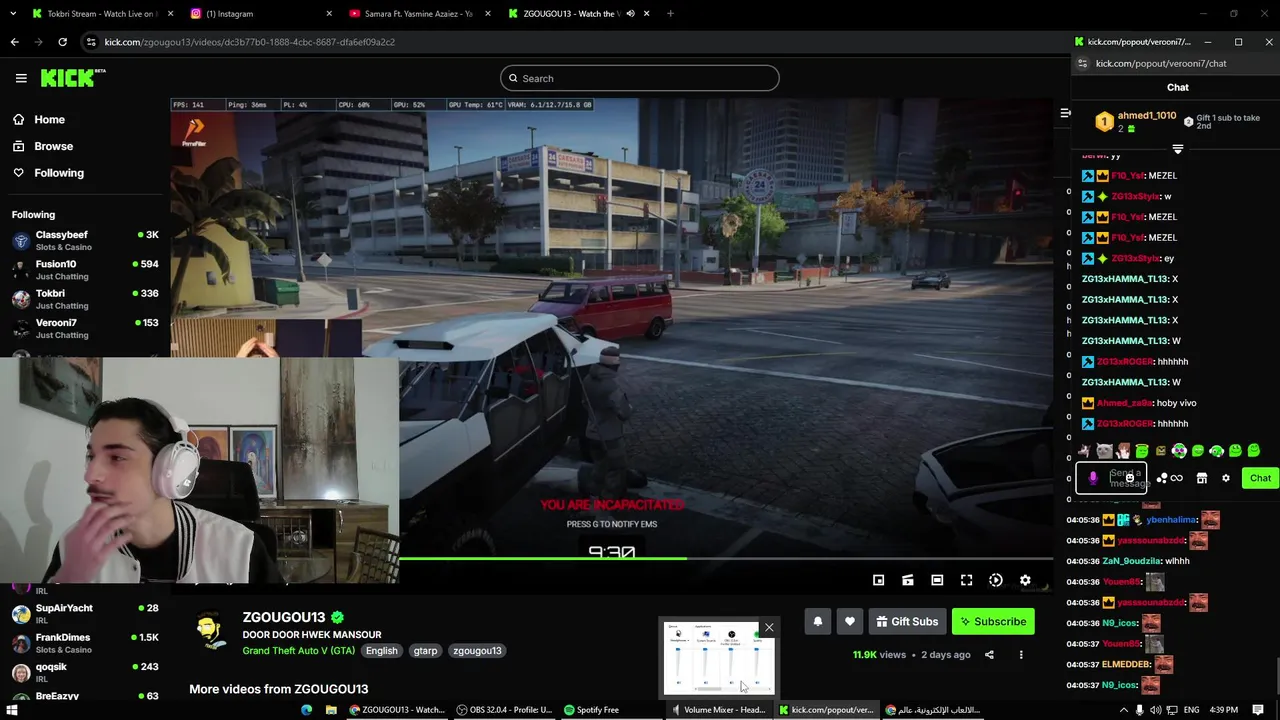Screen dimensions: 1280x720
Task: Open Home in the sidebar
Action: pyautogui.click(x=49, y=120)
